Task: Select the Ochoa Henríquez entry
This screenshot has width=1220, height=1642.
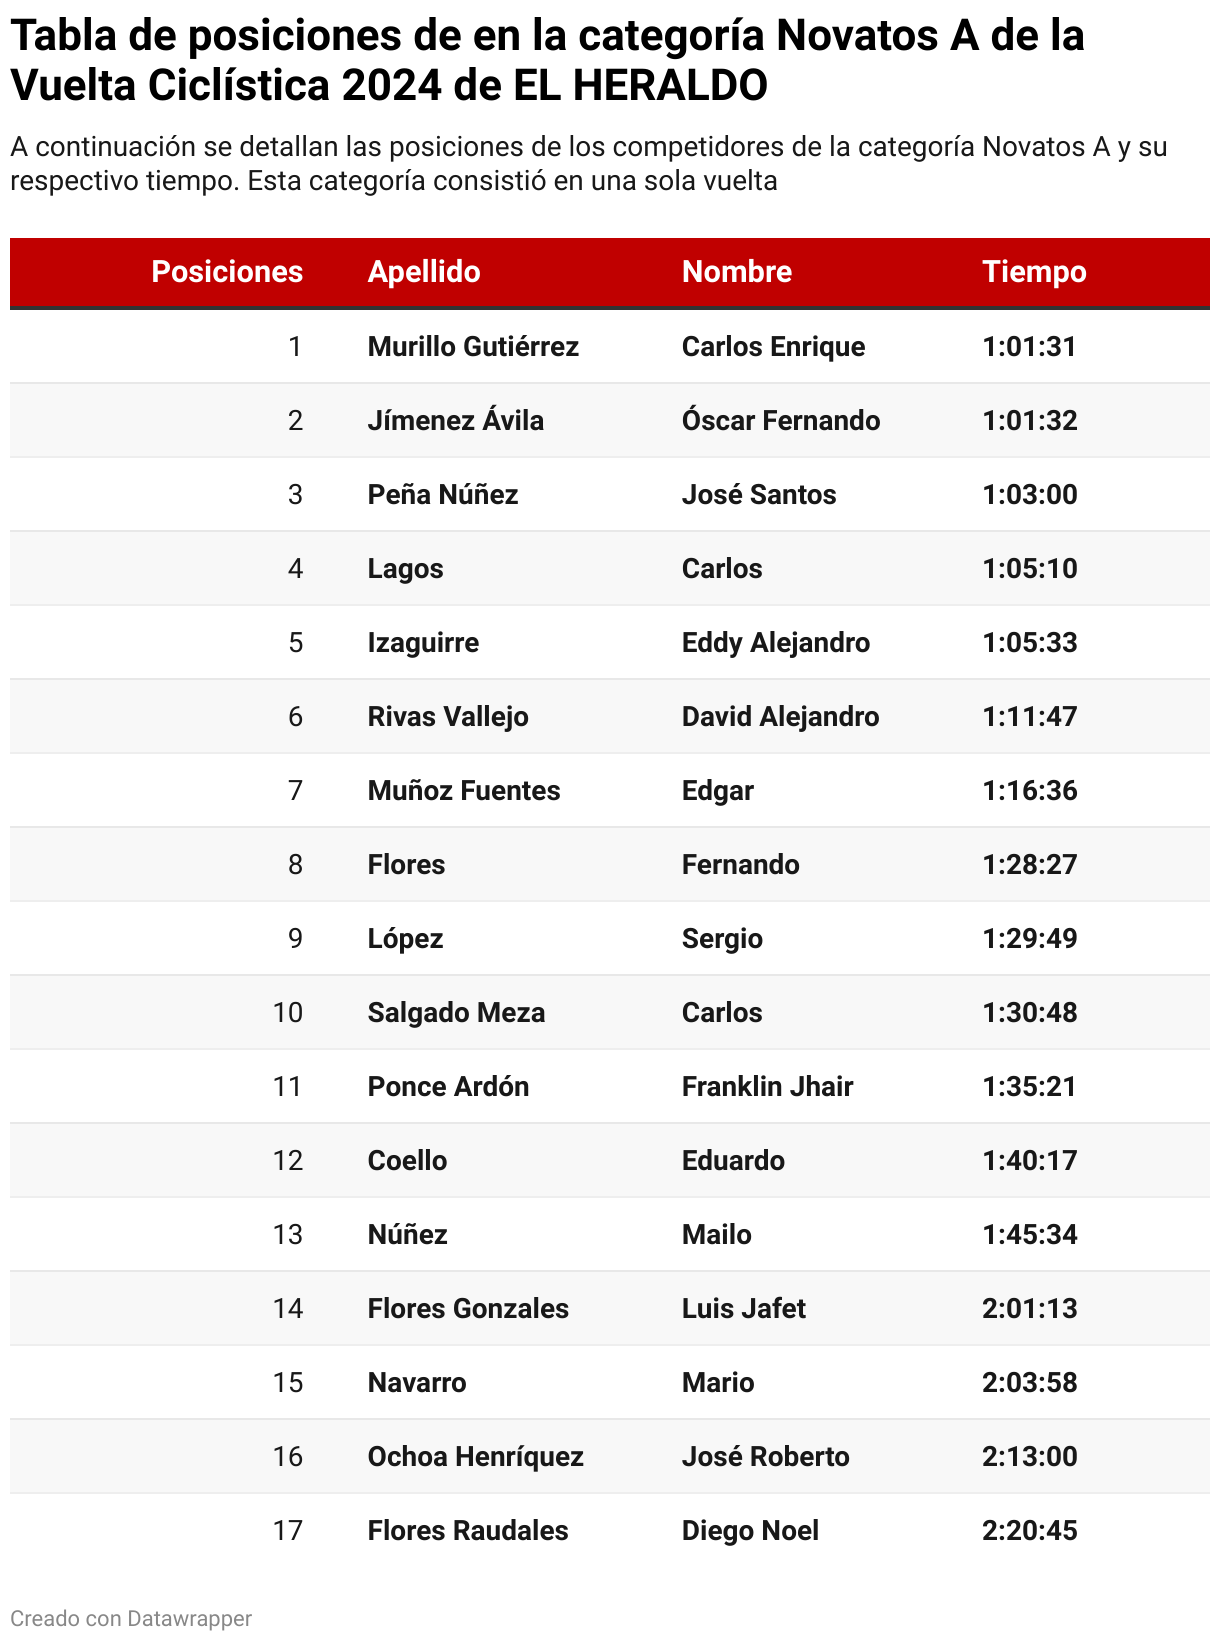Action: click(475, 1457)
